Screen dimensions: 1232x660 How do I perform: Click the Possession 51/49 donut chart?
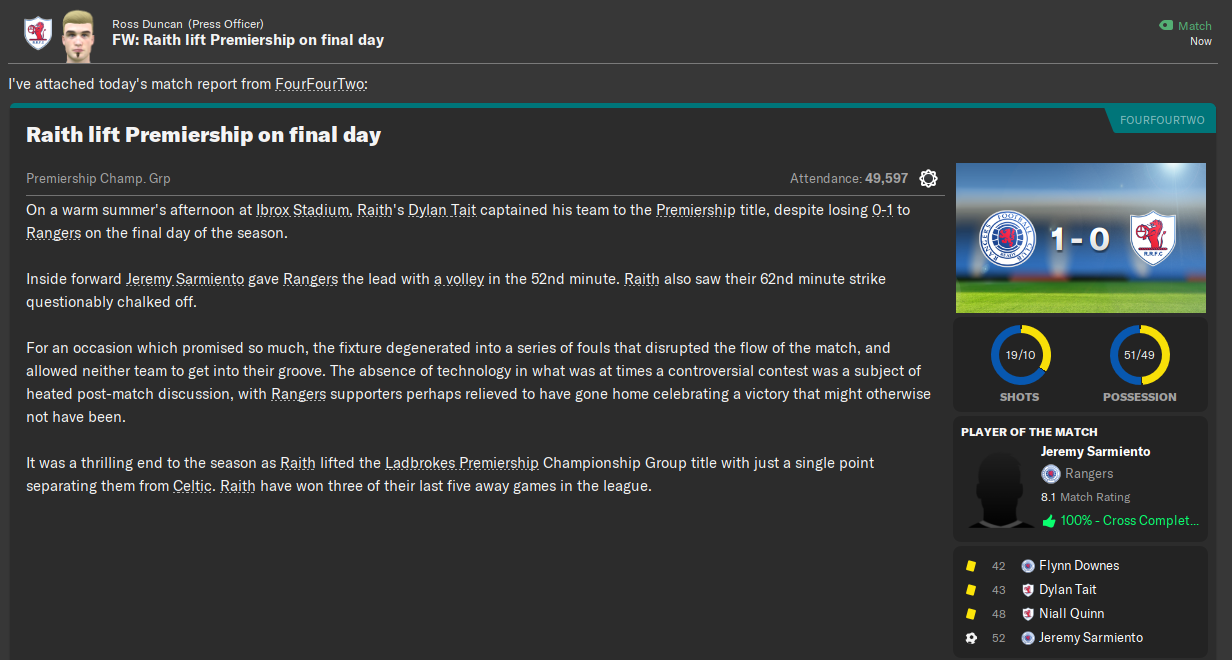[1139, 356]
